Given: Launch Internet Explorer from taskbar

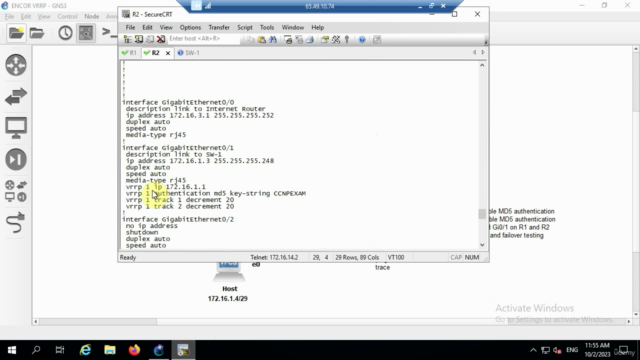Looking at the screenshot, I should coord(85,350).
